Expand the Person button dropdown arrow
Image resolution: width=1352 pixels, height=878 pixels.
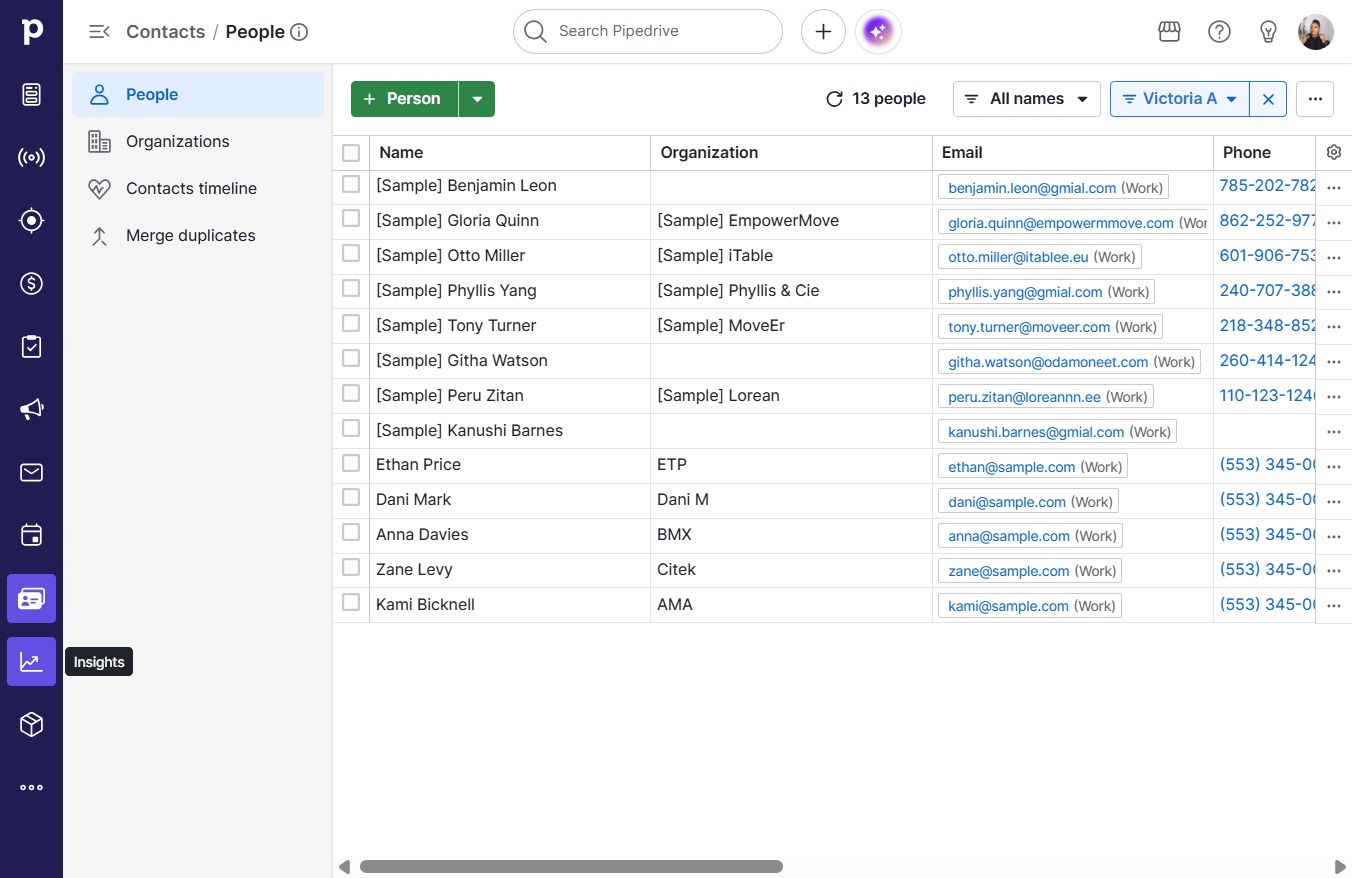477,99
